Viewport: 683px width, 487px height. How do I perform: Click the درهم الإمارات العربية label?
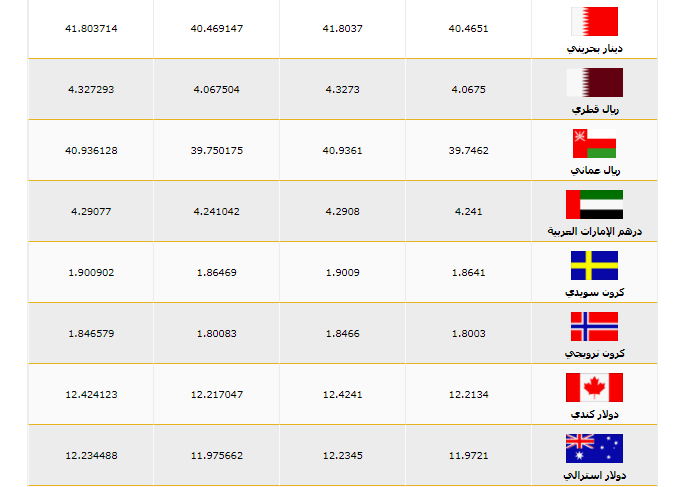coord(594,231)
